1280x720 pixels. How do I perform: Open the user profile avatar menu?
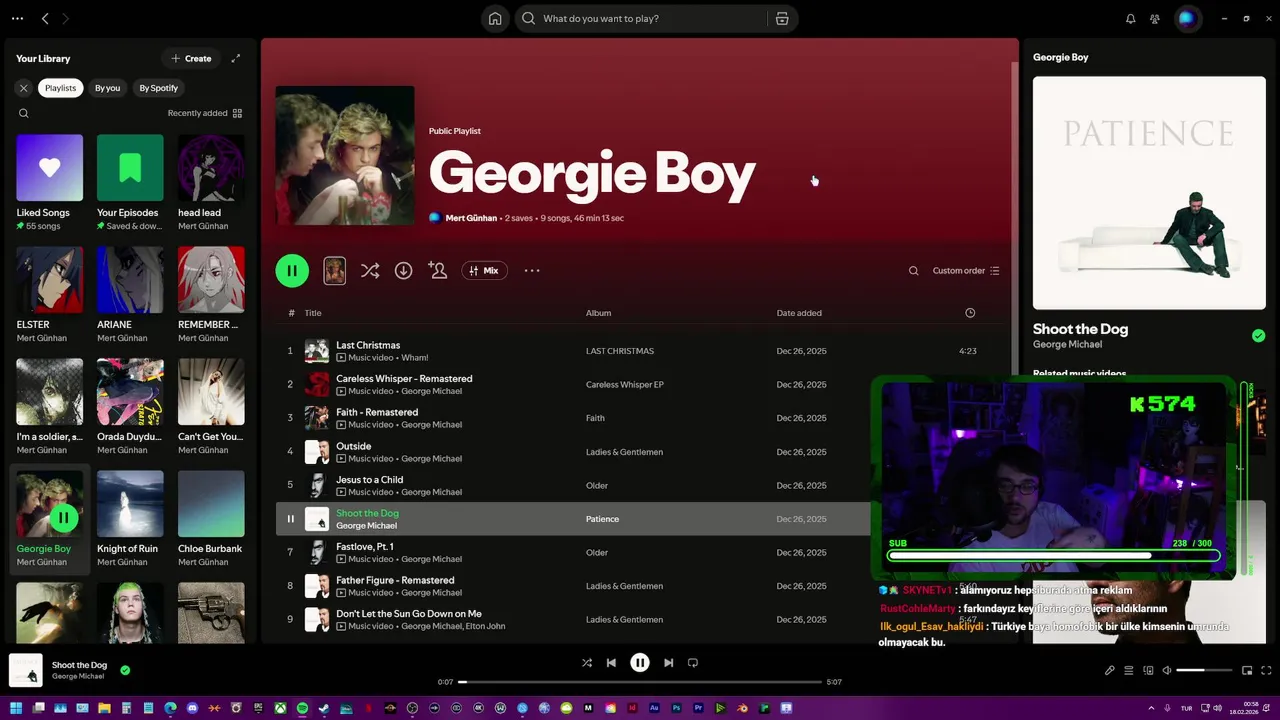(1186, 18)
